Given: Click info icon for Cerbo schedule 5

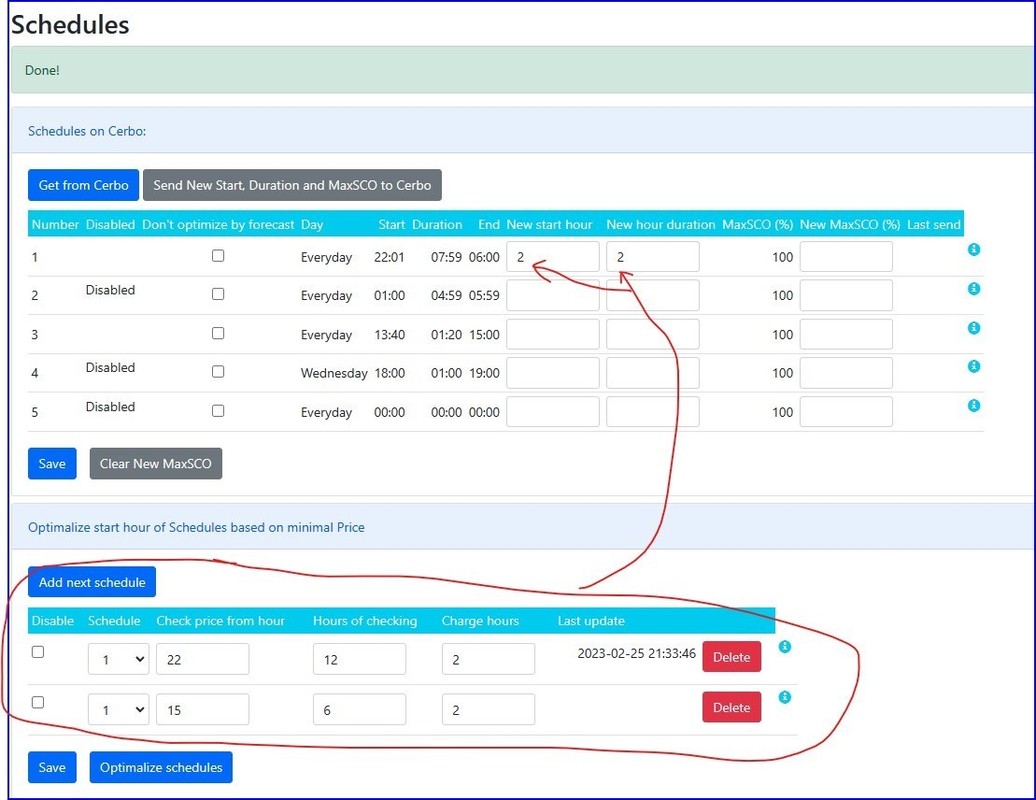Looking at the screenshot, I should pos(974,406).
